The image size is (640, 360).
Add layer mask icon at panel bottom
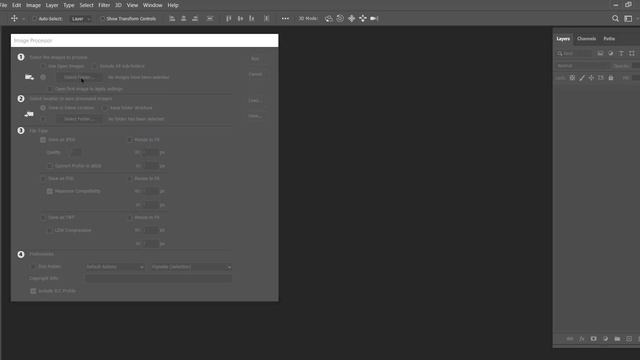pos(593,339)
